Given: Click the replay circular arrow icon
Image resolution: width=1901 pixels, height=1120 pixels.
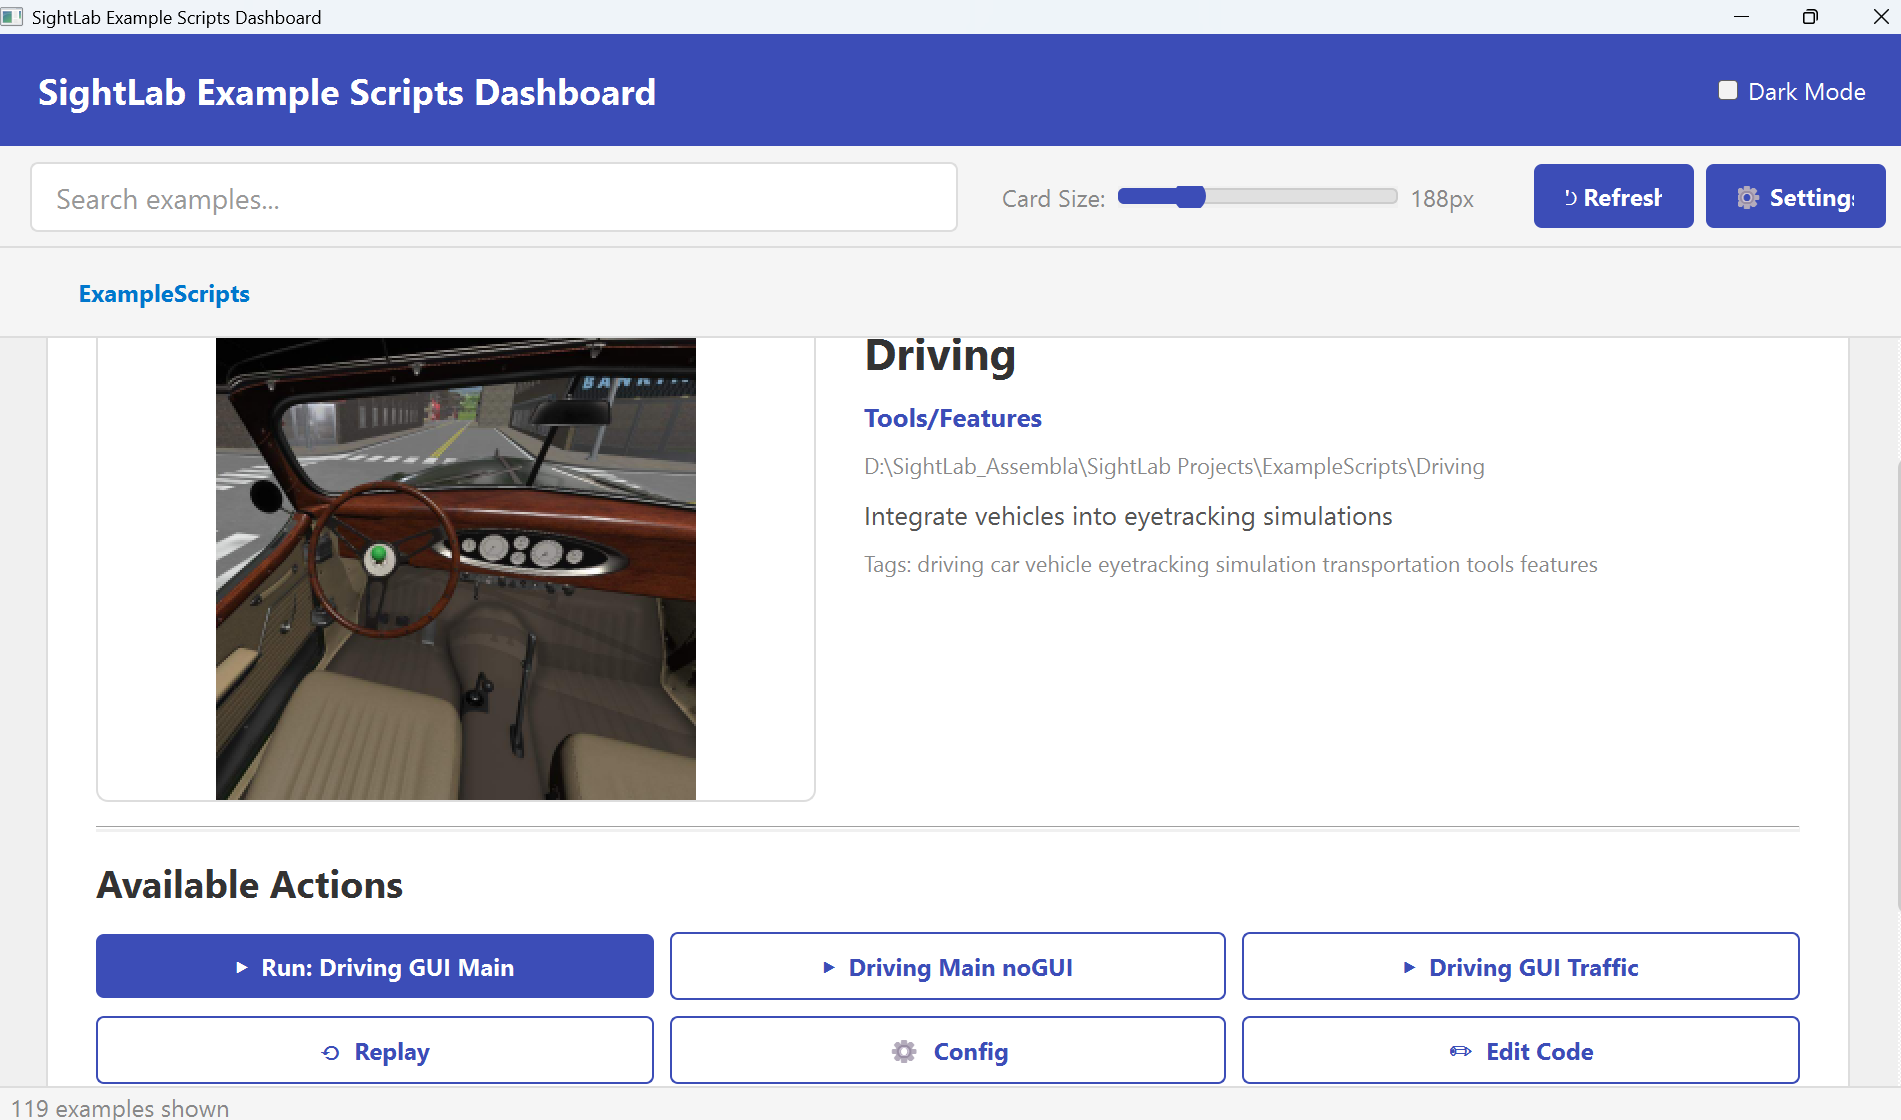Looking at the screenshot, I should point(330,1052).
